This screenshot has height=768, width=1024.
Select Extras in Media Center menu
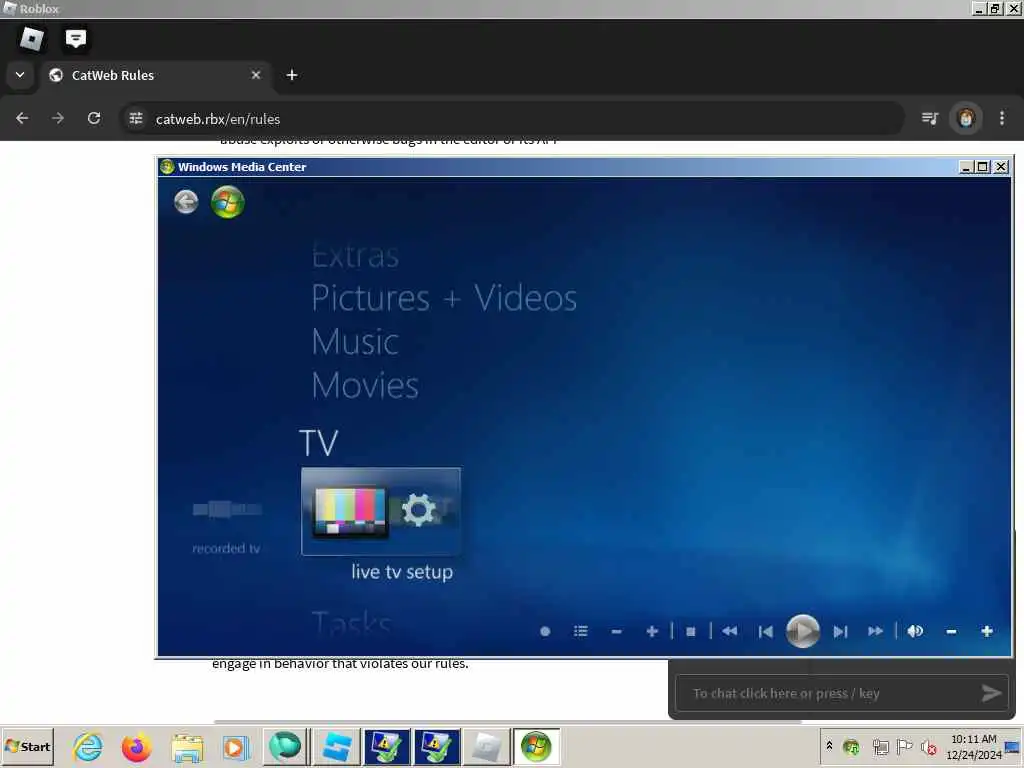pos(355,255)
